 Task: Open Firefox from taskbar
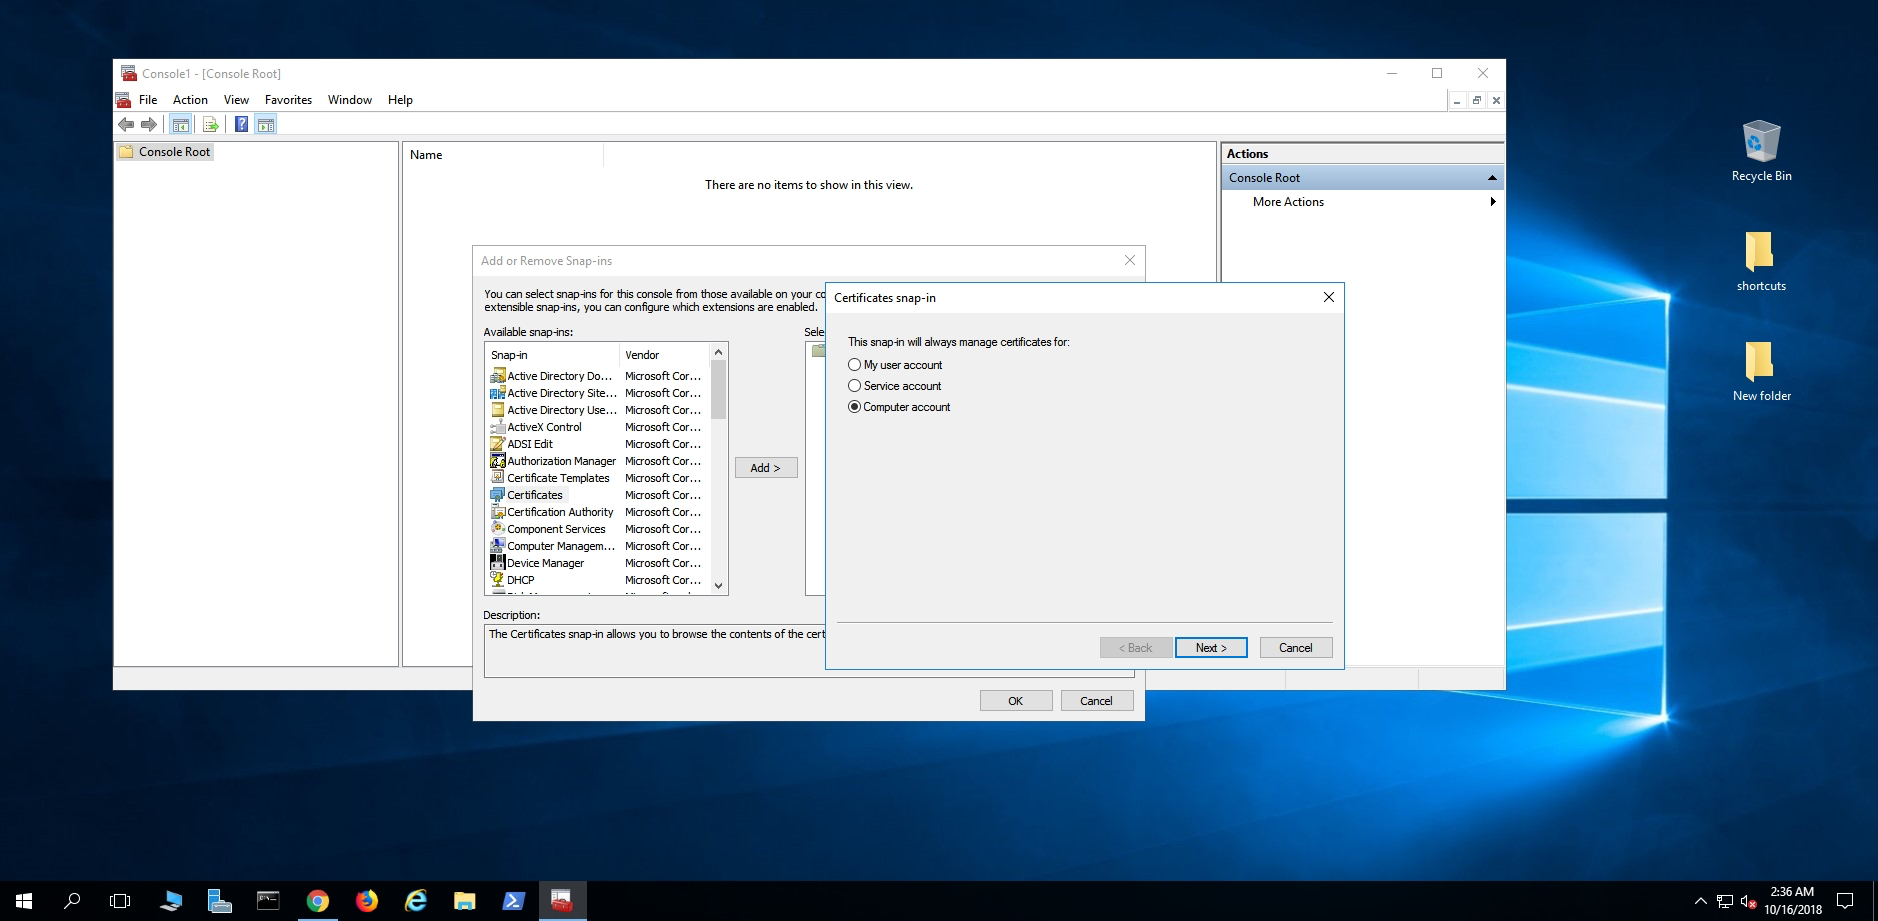[x=367, y=901]
